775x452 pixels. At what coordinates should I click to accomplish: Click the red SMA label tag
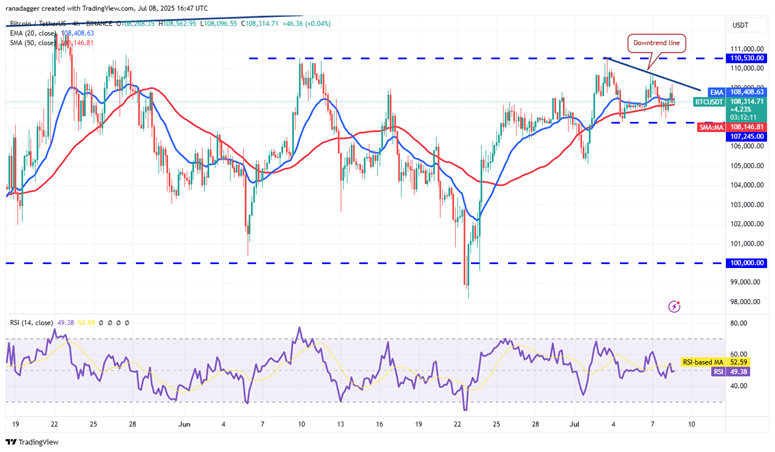tap(713, 128)
